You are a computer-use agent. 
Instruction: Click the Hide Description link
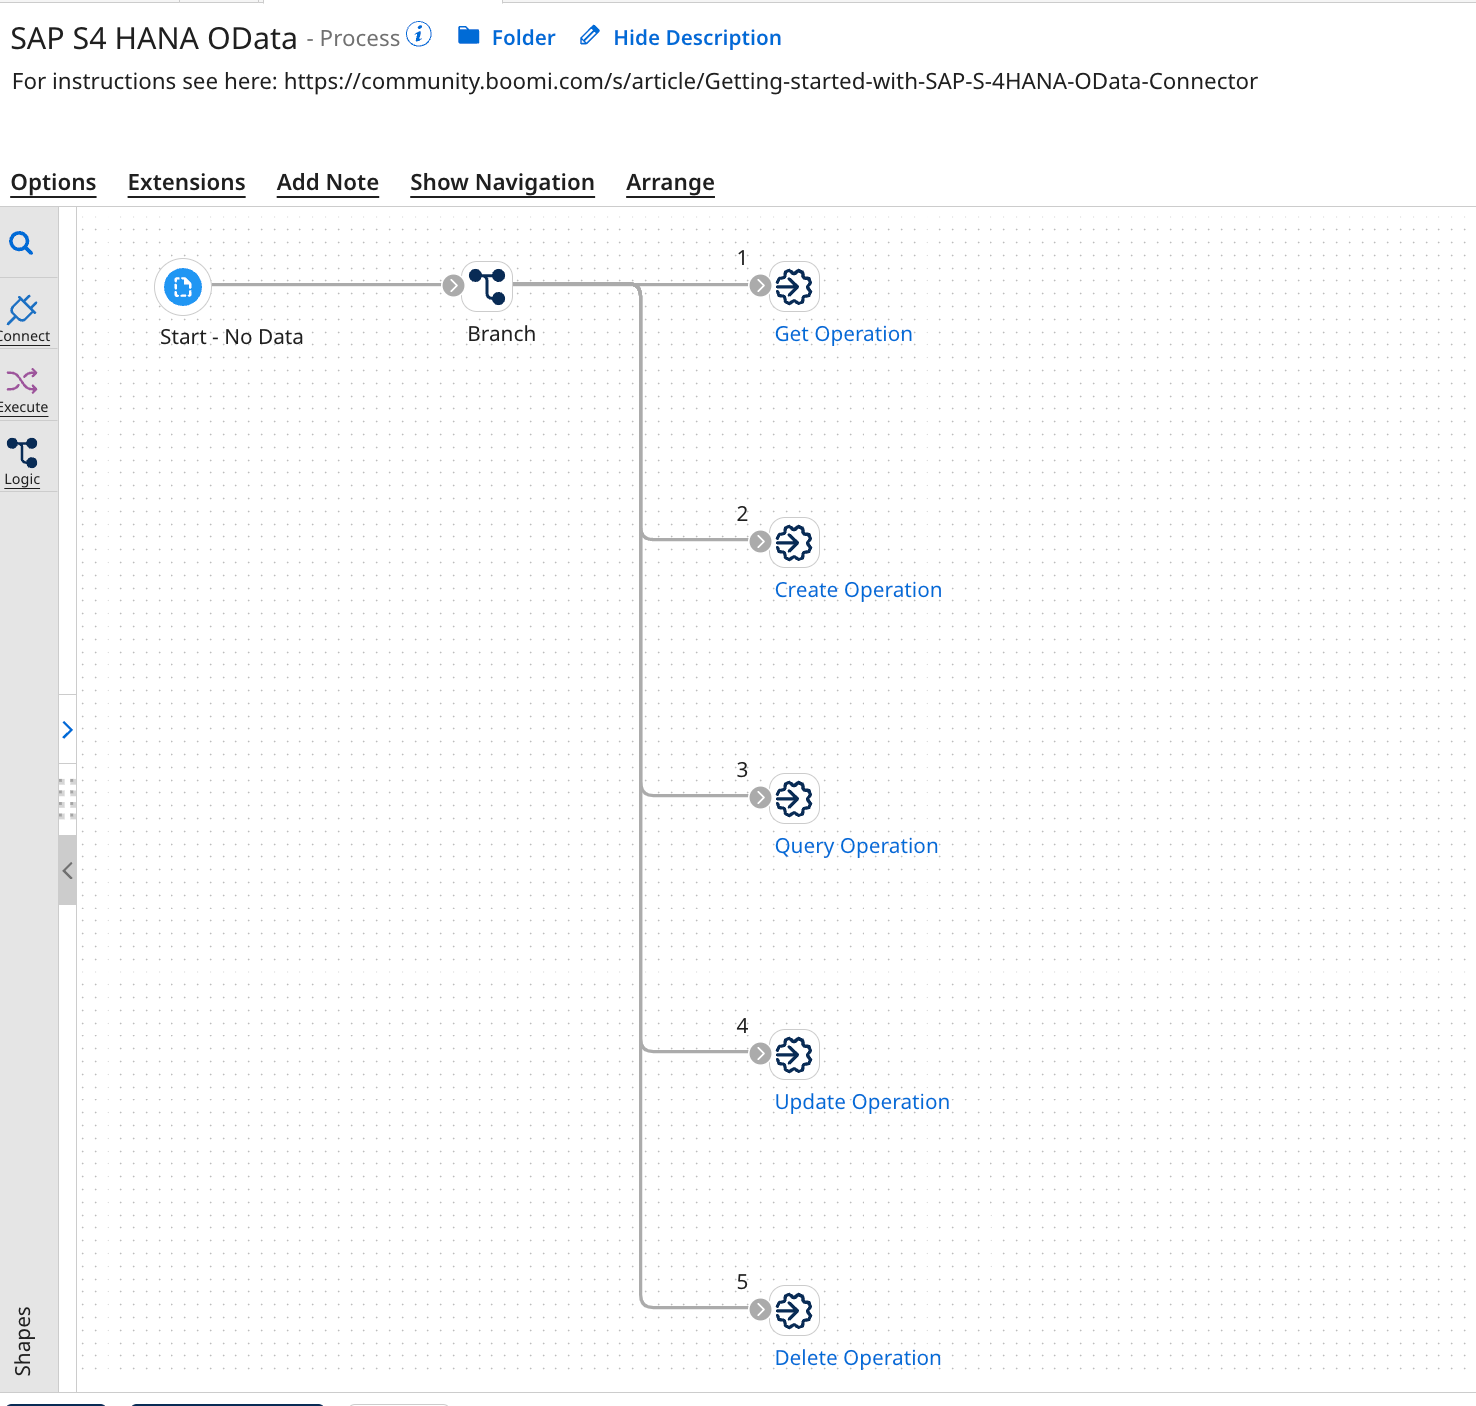[697, 37]
